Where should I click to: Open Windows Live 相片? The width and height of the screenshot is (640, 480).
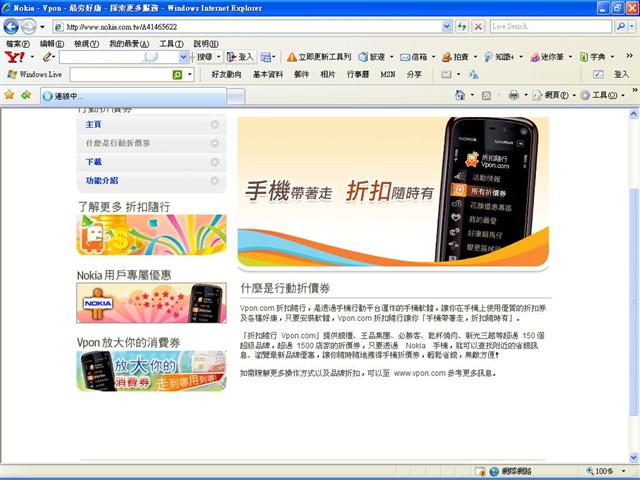328,74
